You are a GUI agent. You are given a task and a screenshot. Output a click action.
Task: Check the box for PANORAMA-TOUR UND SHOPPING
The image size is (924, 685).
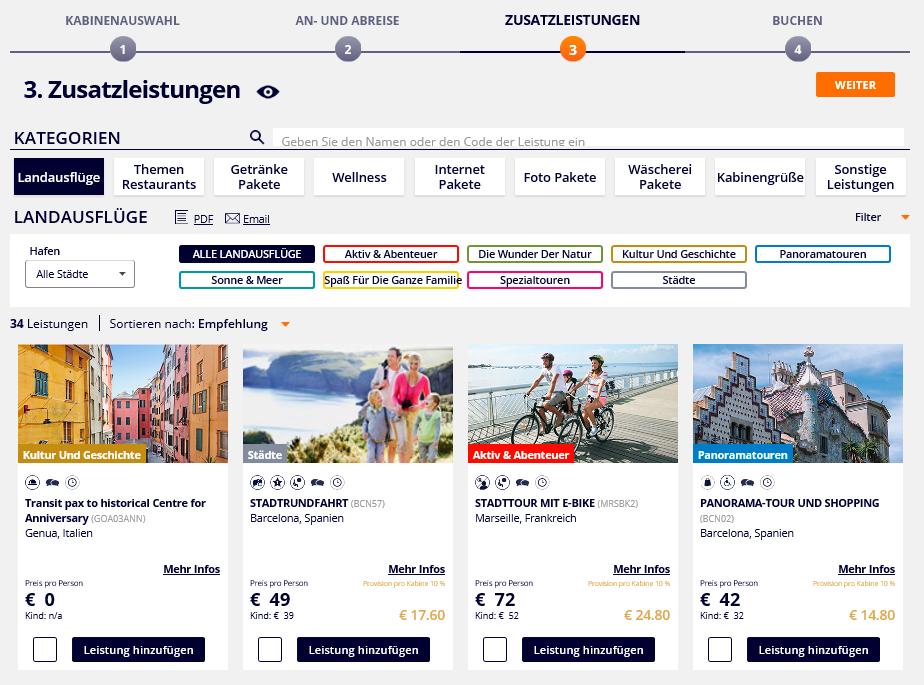[x=720, y=650]
